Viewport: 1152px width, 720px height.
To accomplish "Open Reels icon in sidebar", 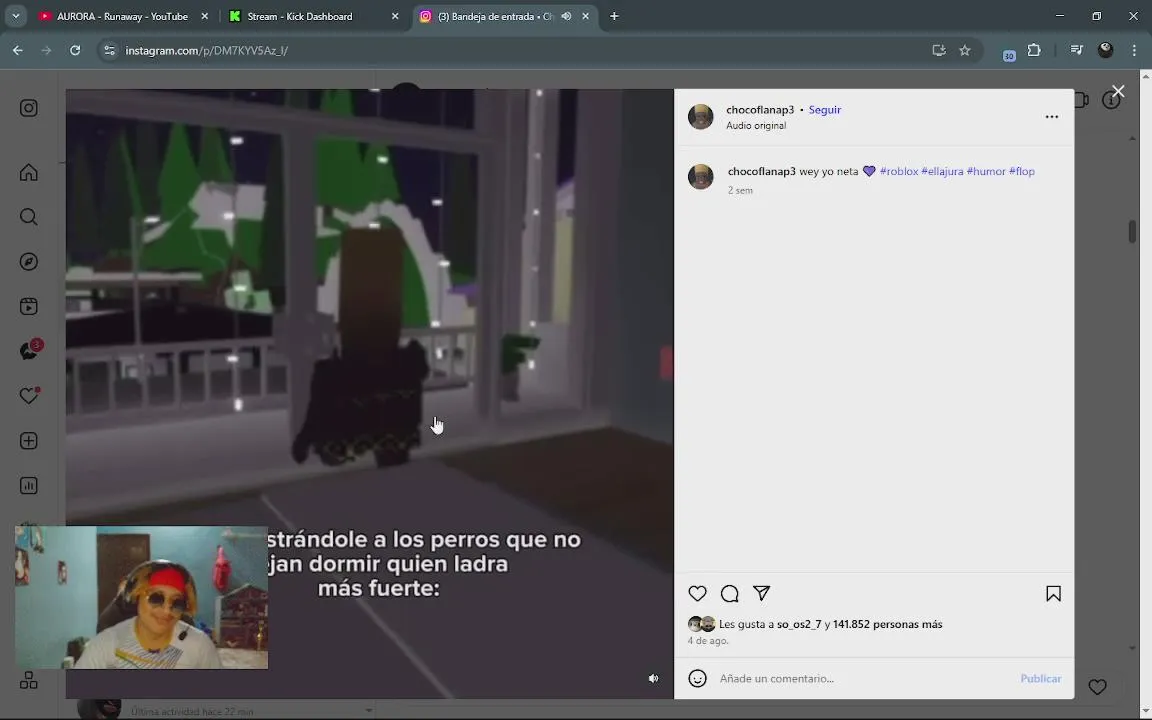I will point(29,306).
